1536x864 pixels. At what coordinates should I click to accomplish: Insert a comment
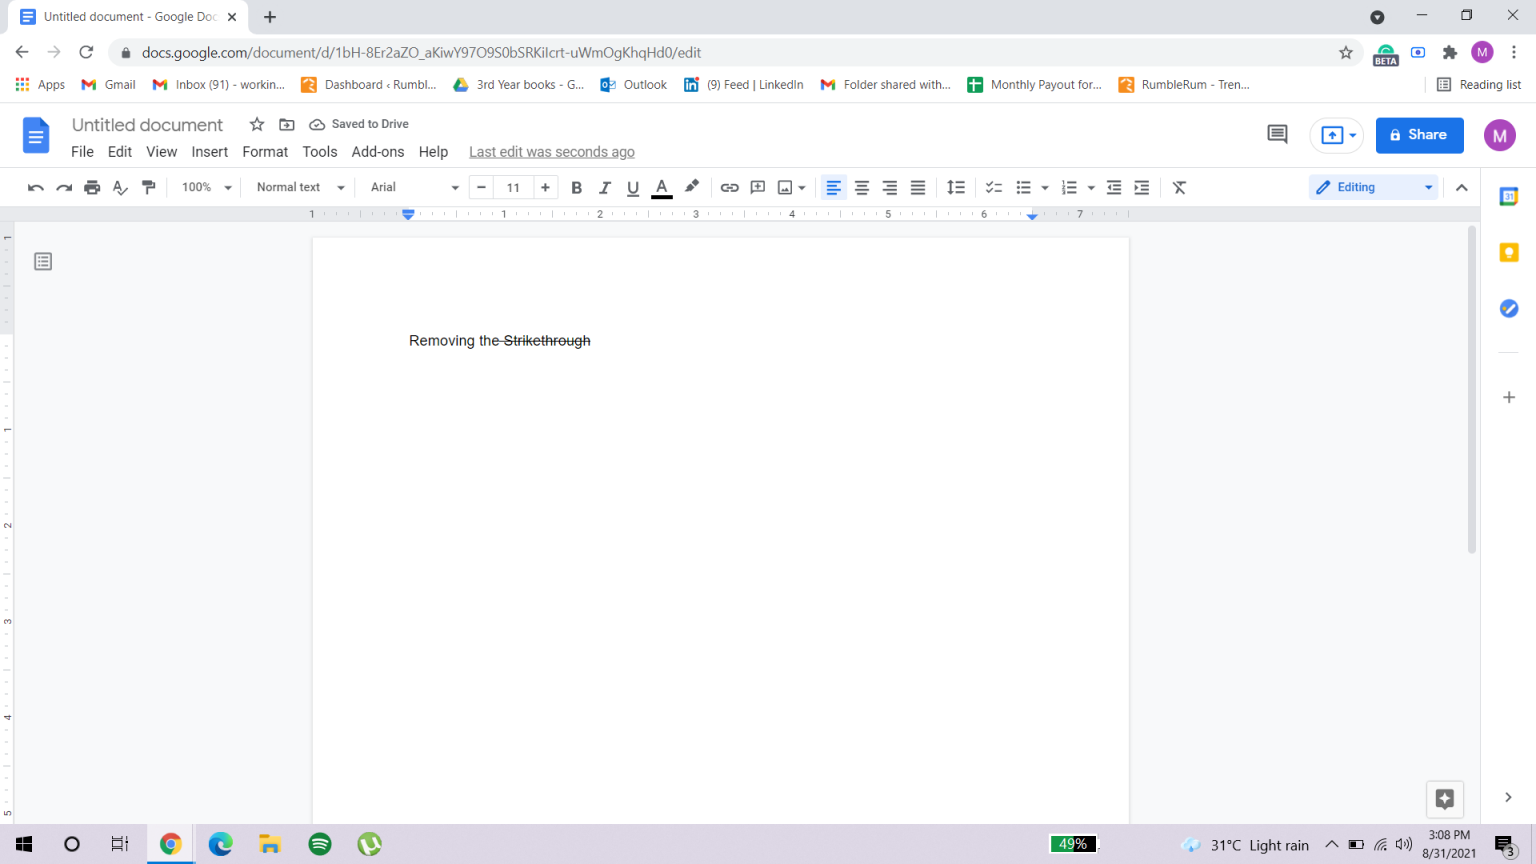coord(757,187)
